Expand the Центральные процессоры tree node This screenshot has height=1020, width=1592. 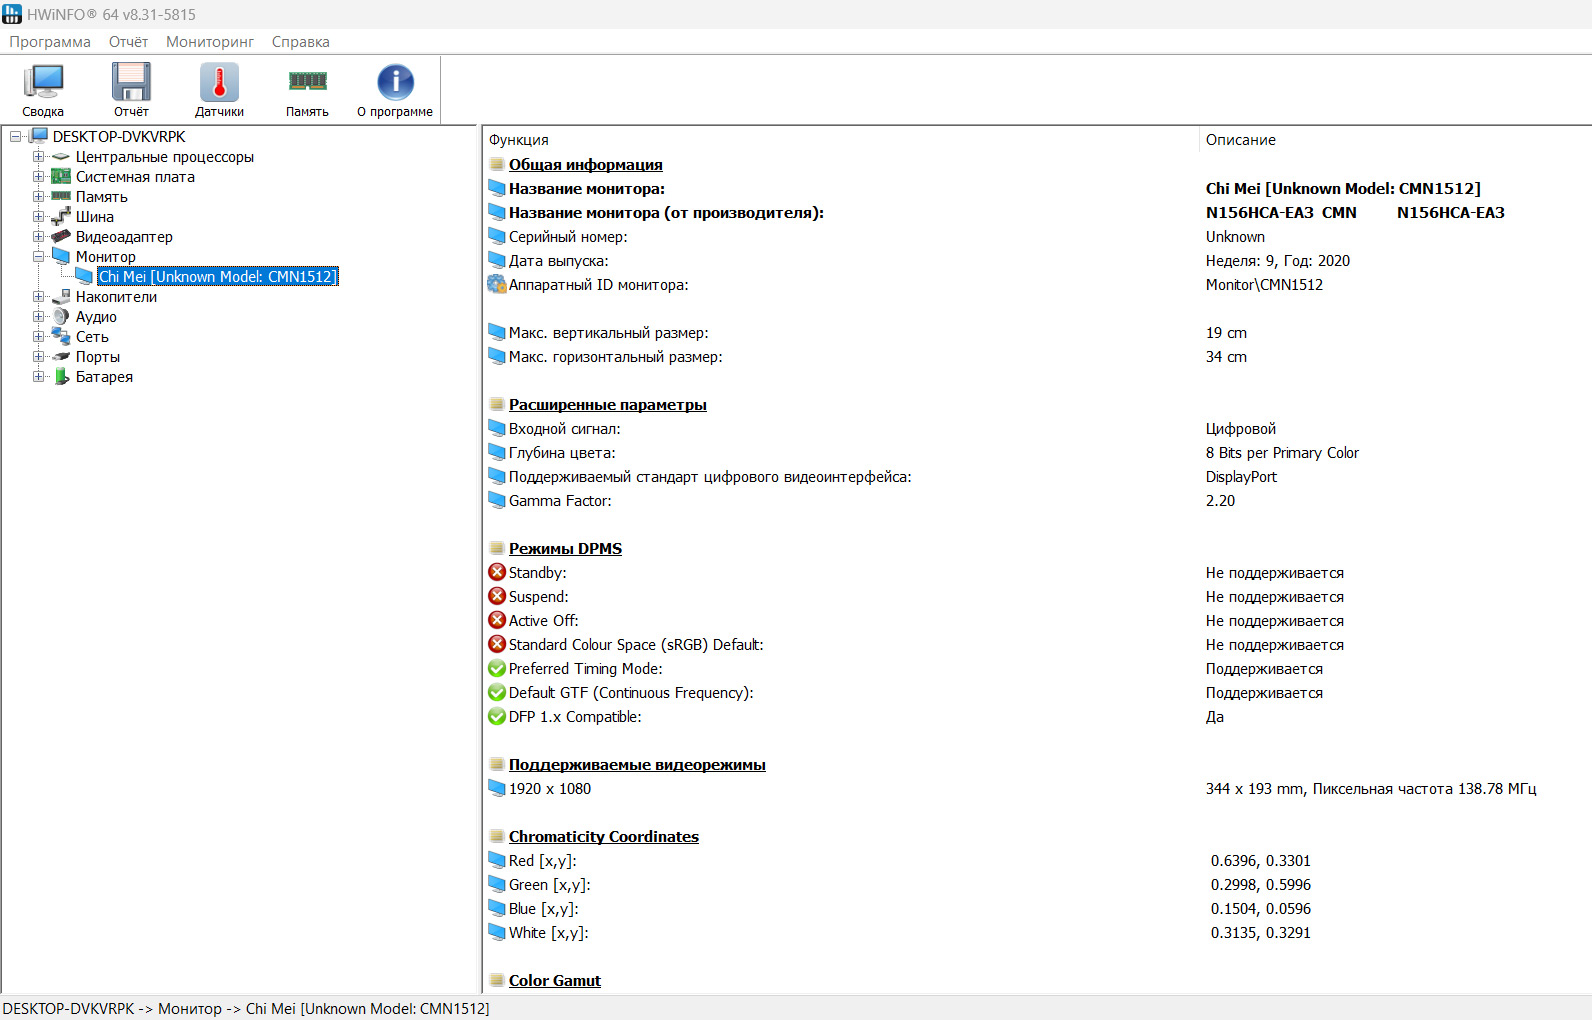[x=38, y=157]
